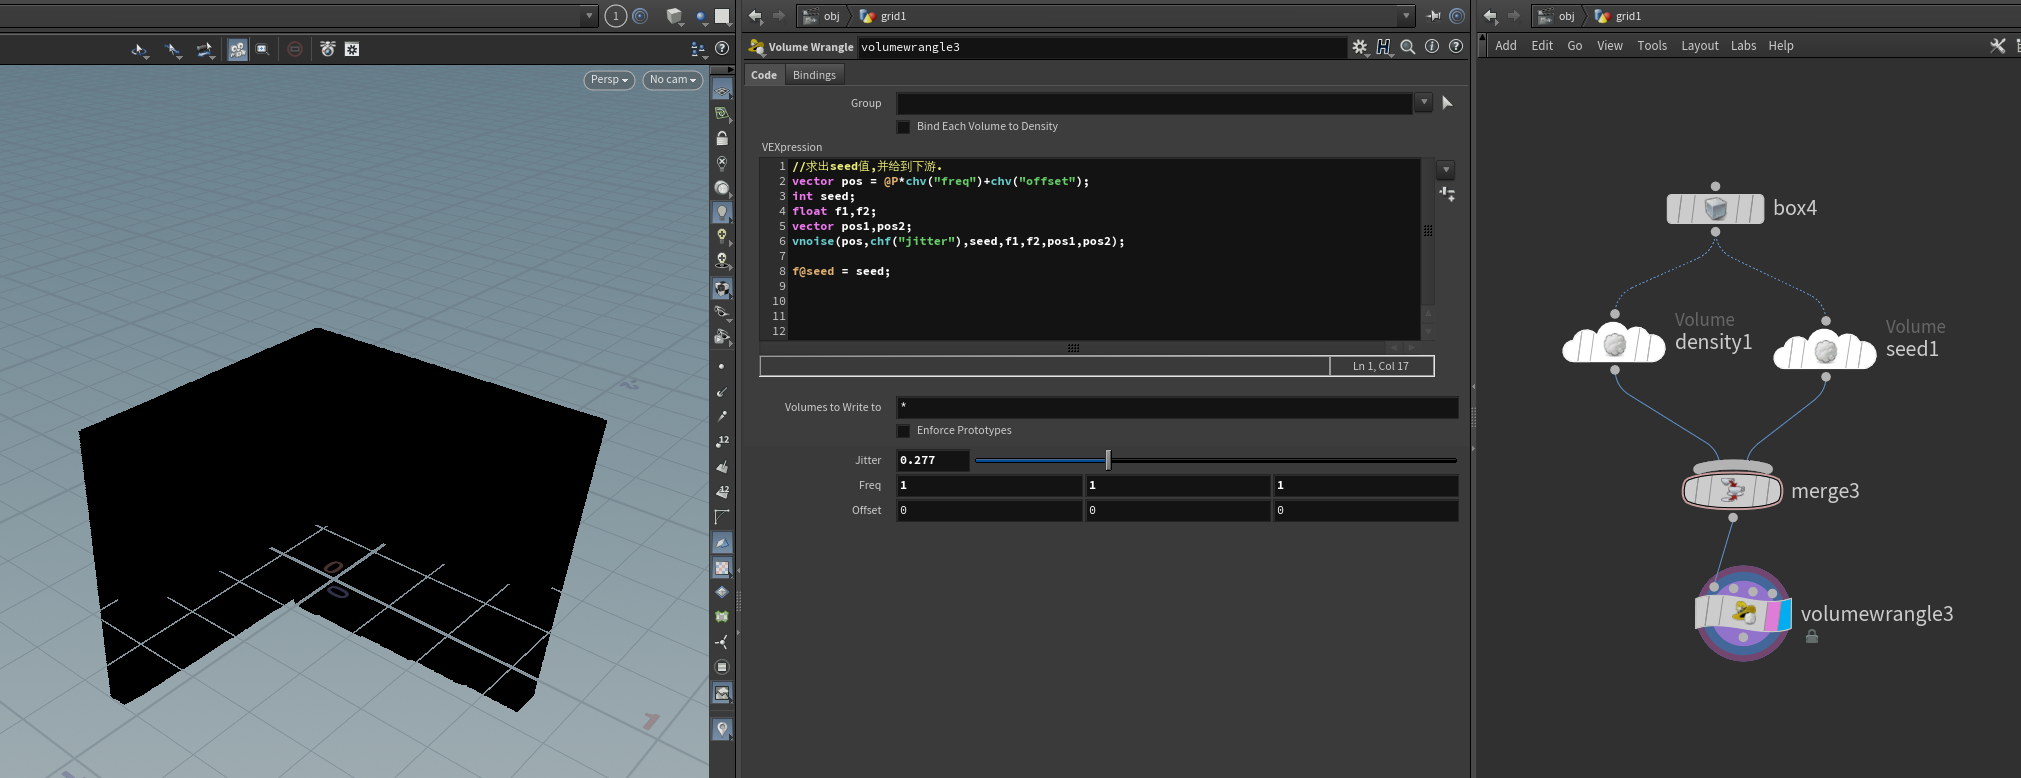The image size is (2021, 778).
Task: Click the parameter gear settings icon
Action: point(1359,47)
